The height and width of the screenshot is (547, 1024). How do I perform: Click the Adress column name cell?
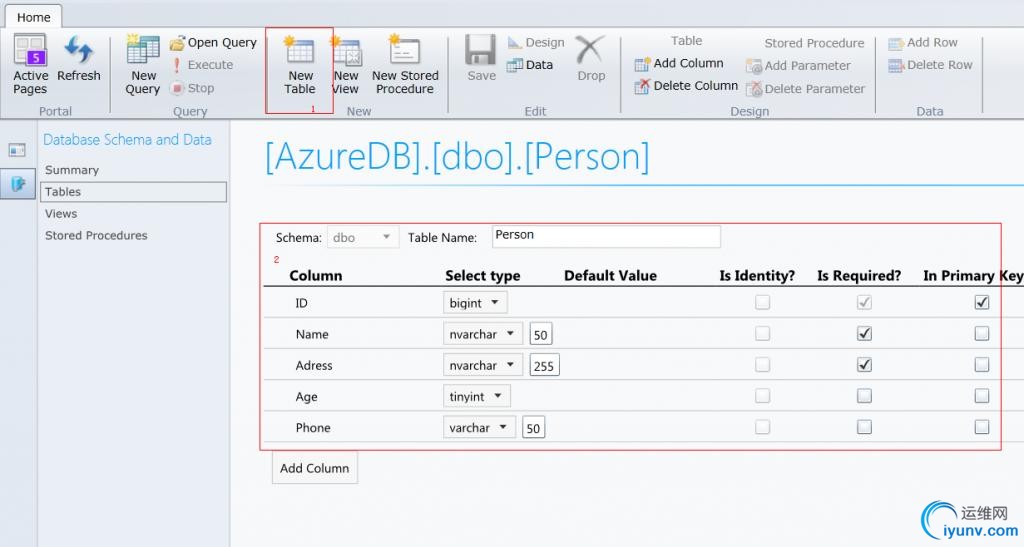(x=314, y=366)
